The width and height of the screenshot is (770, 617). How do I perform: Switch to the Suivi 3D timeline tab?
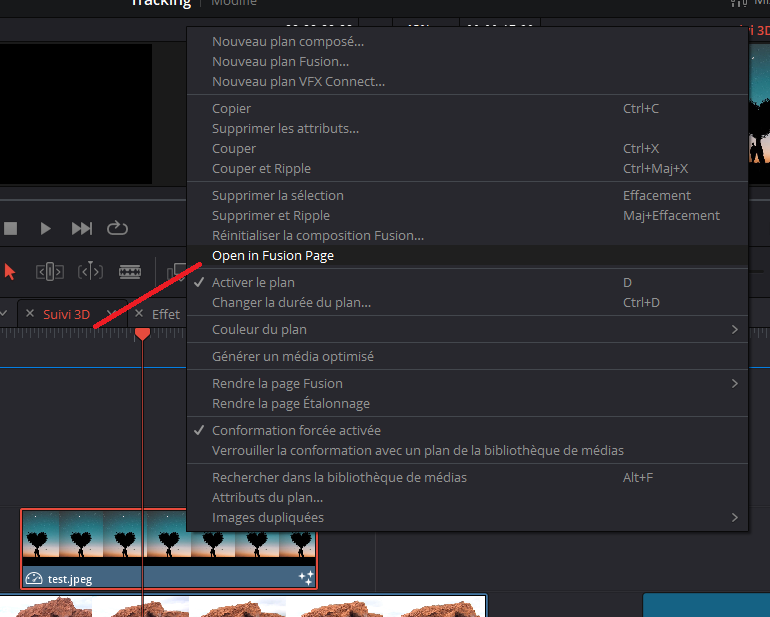click(x=66, y=314)
